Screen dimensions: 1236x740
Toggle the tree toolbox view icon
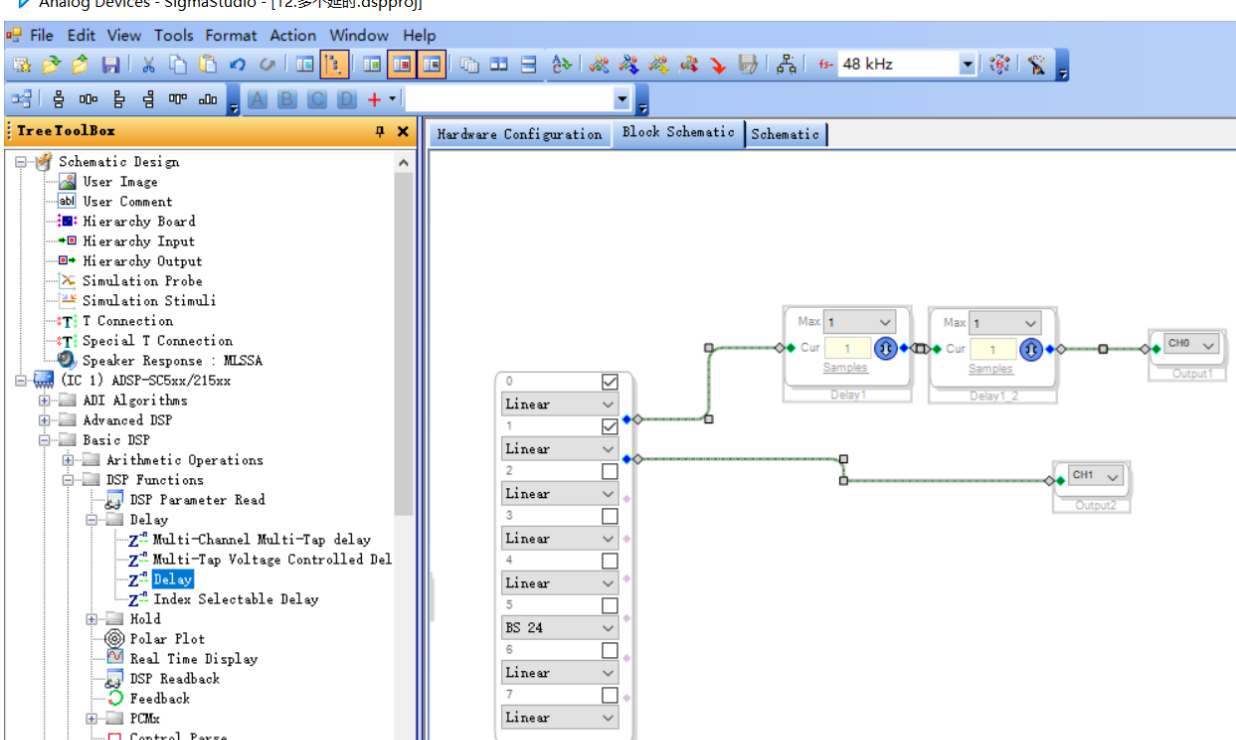(334, 65)
